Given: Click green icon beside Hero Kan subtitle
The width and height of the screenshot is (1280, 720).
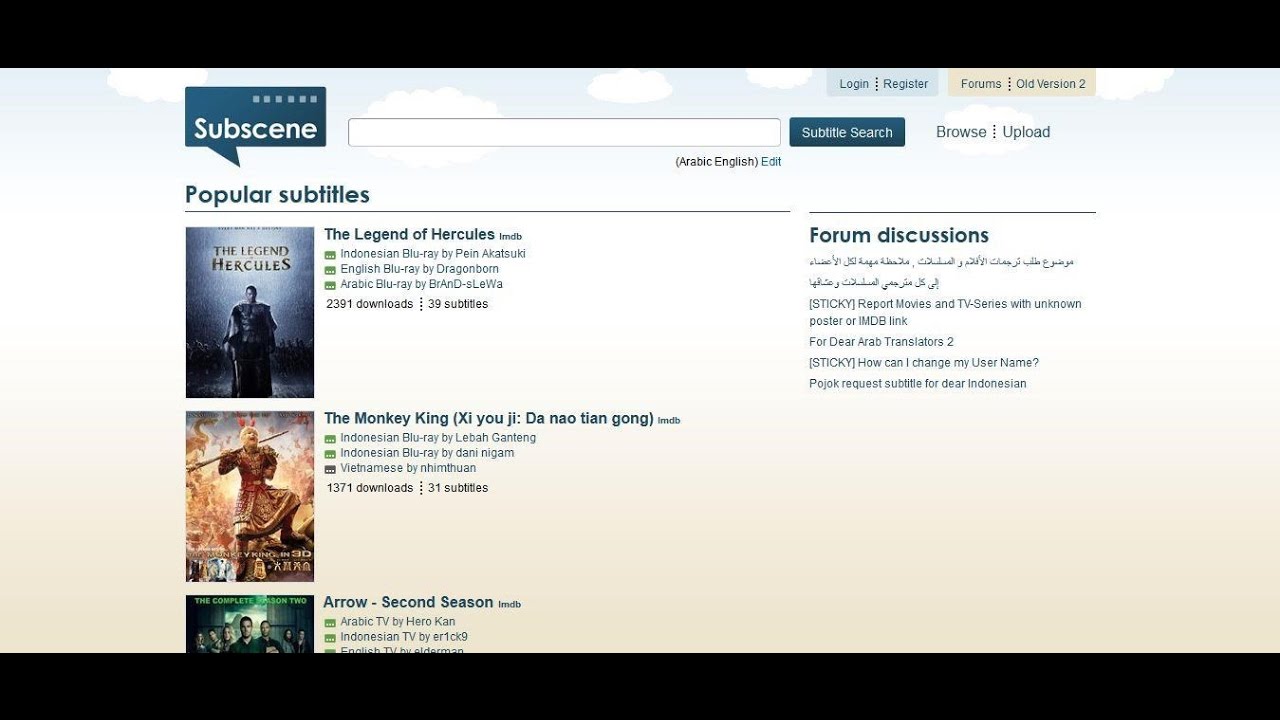Looking at the screenshot, I should tap(330, 623).
